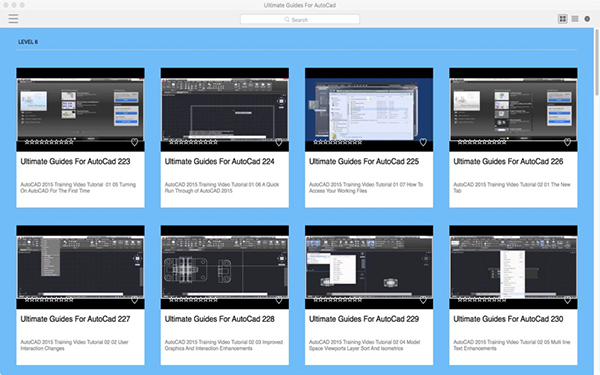Click heart icon on AutoCad 230 card
Screen dimensions: 600x375
click(x=567, y=300)
